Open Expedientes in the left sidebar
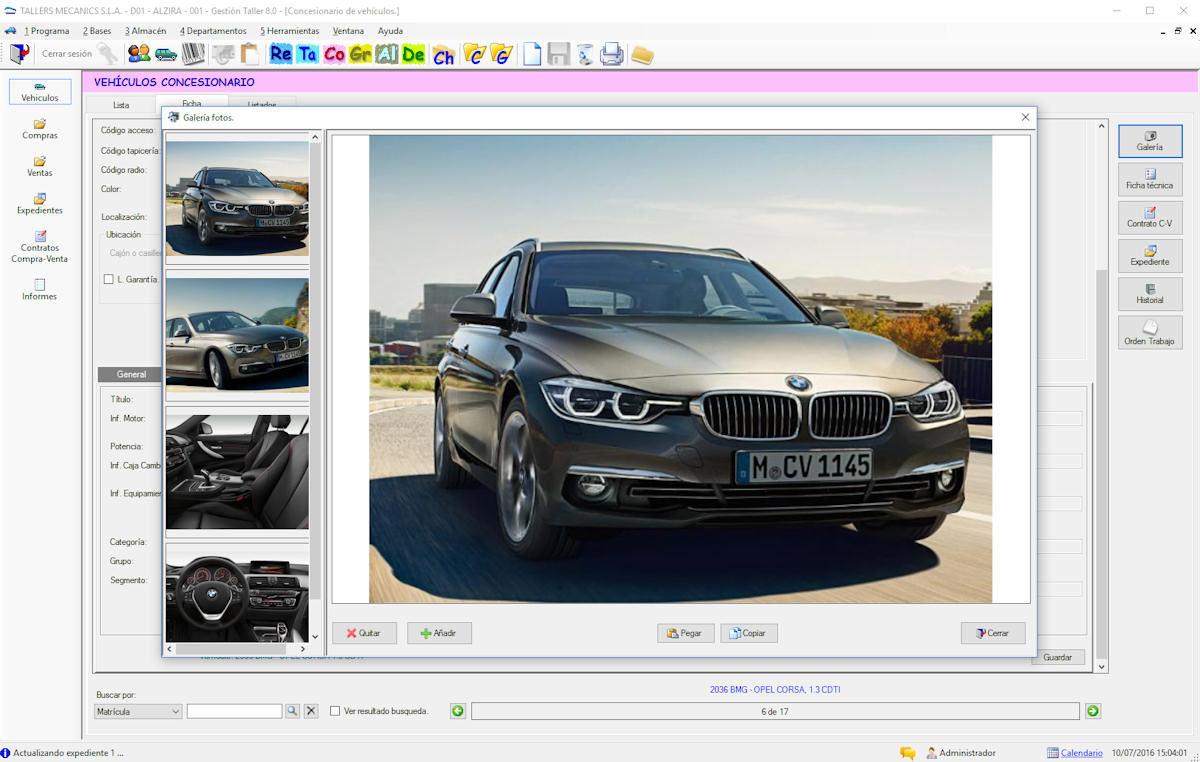The height and width of the screenshot is (762, 1200). tap(40, 204)
